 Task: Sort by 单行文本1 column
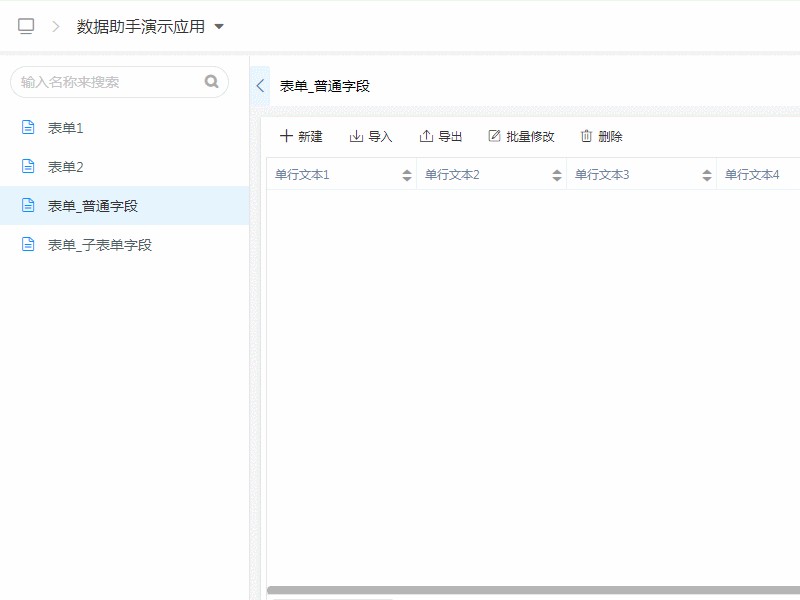click(x=407, y=175)
